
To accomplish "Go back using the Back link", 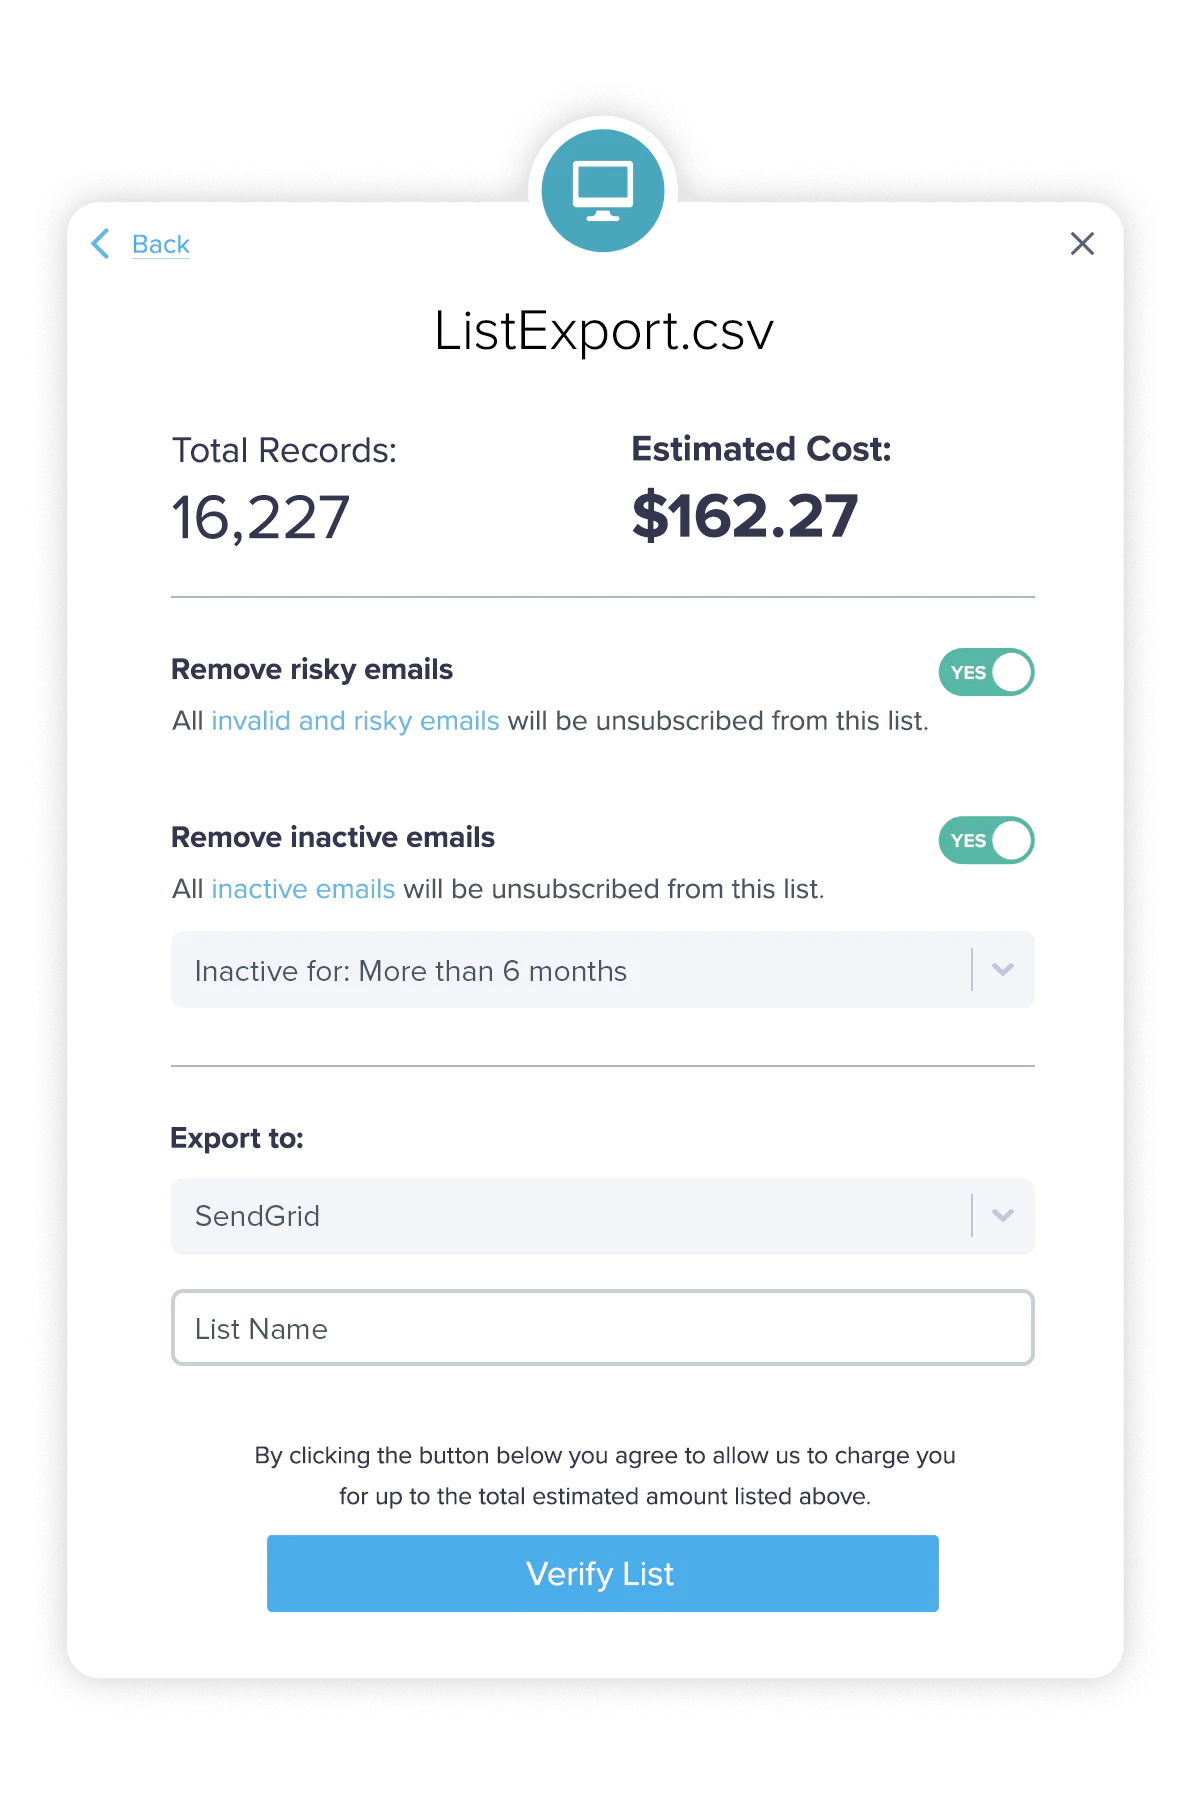I will 161,244.
